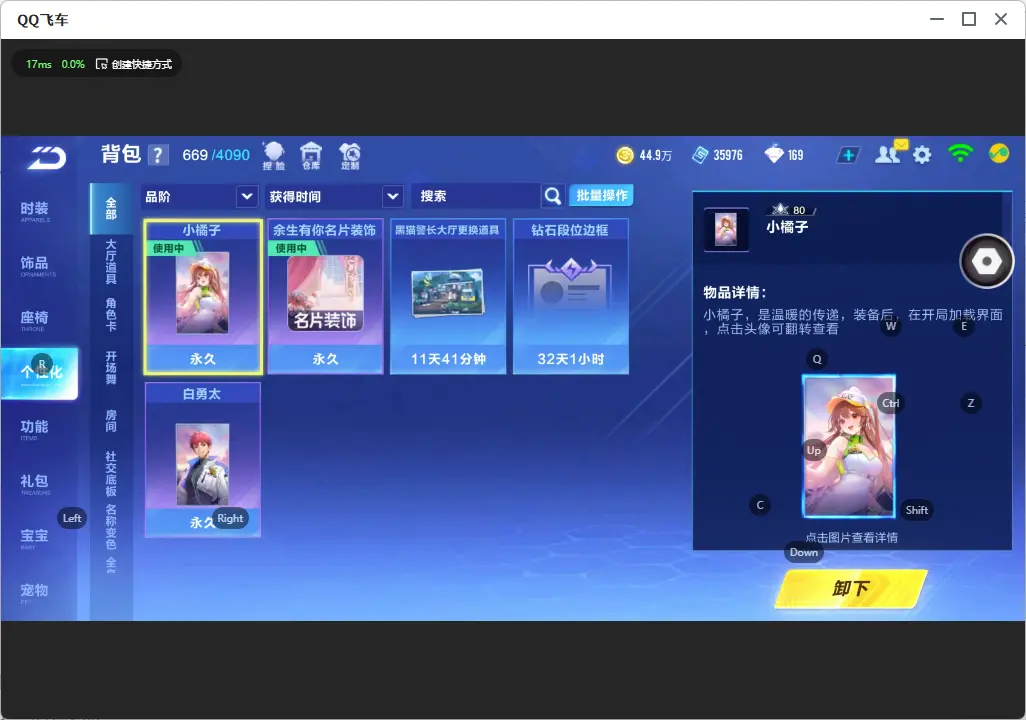Image resolution: width=1026 pixels, height=720 pixels.
Task: Select the 时装 category
Action: point(35,211)
